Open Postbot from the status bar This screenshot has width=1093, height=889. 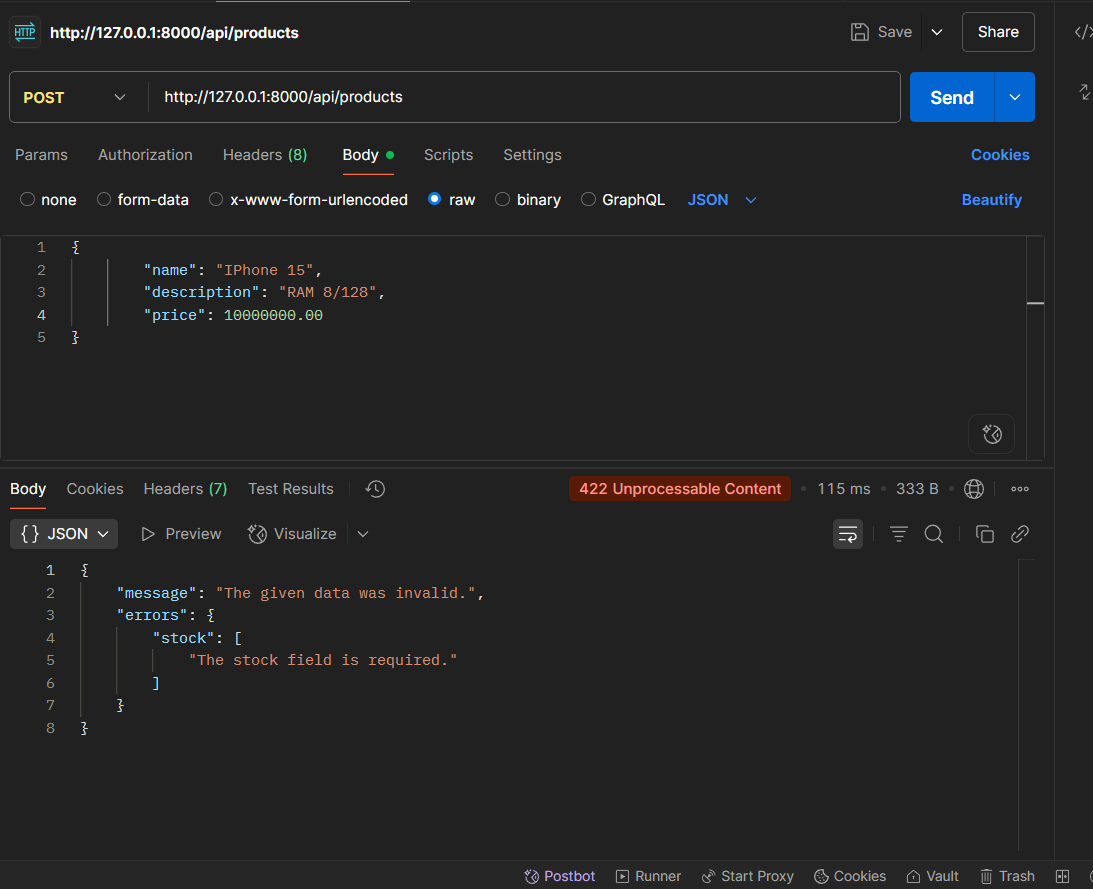pyautogui.click(x=559, y=876)
